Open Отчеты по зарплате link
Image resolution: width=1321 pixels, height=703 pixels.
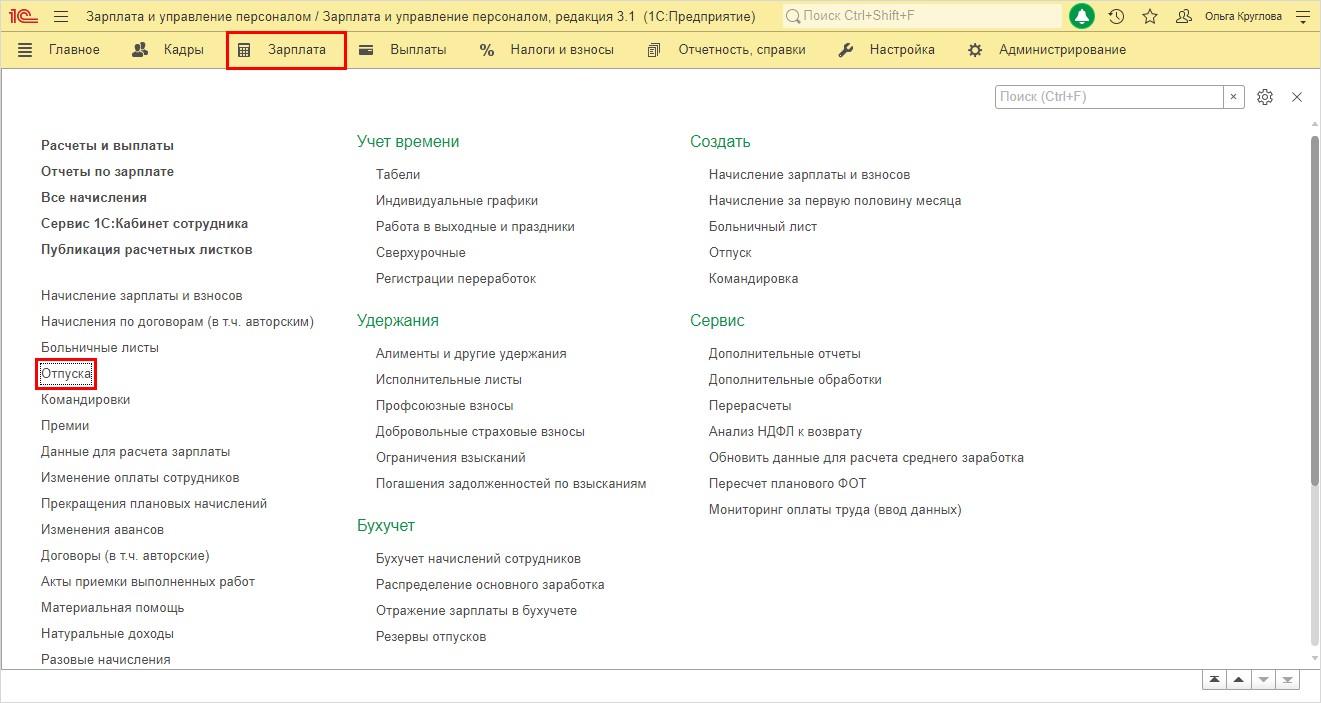pyautogui.click(x=107, y=171)
